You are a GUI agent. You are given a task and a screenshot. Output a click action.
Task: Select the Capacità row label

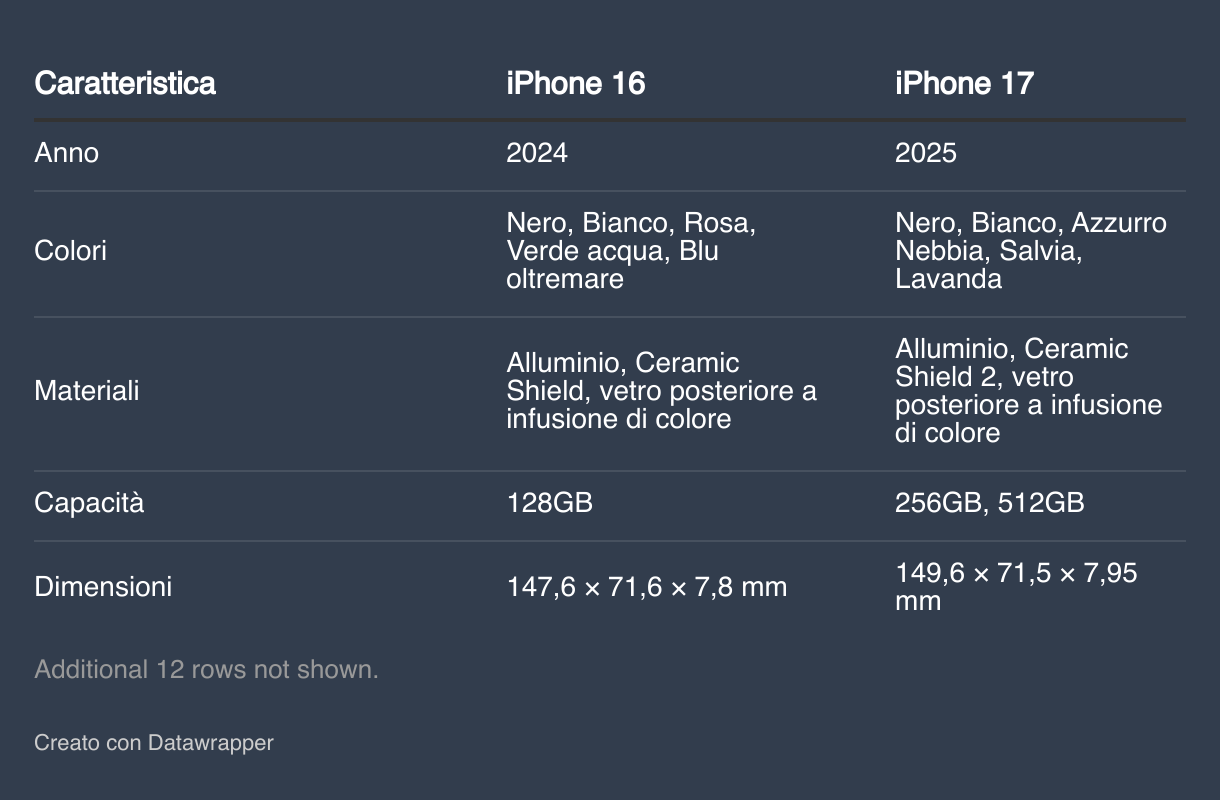[x=89, y=503]
